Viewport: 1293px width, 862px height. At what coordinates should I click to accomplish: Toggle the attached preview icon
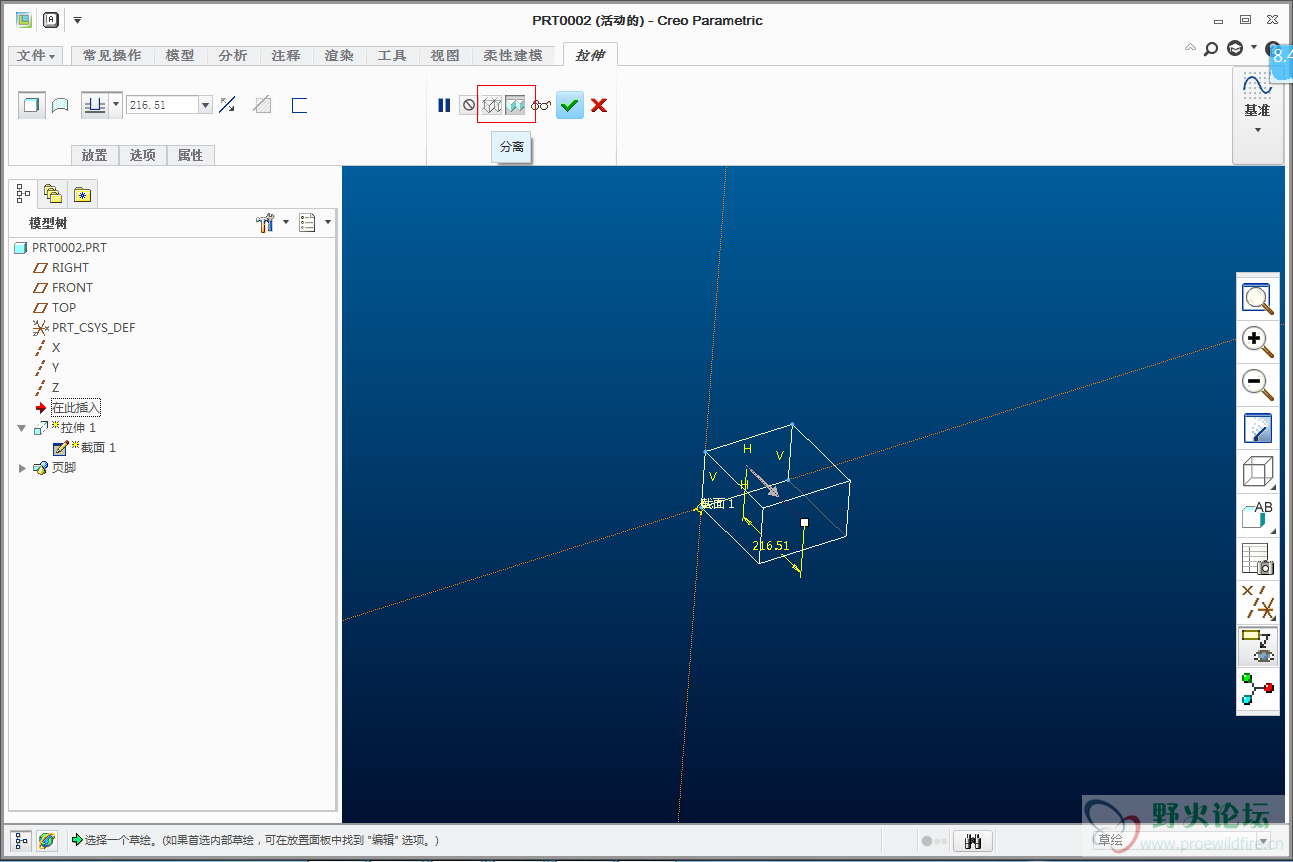[x=515, y=105]
